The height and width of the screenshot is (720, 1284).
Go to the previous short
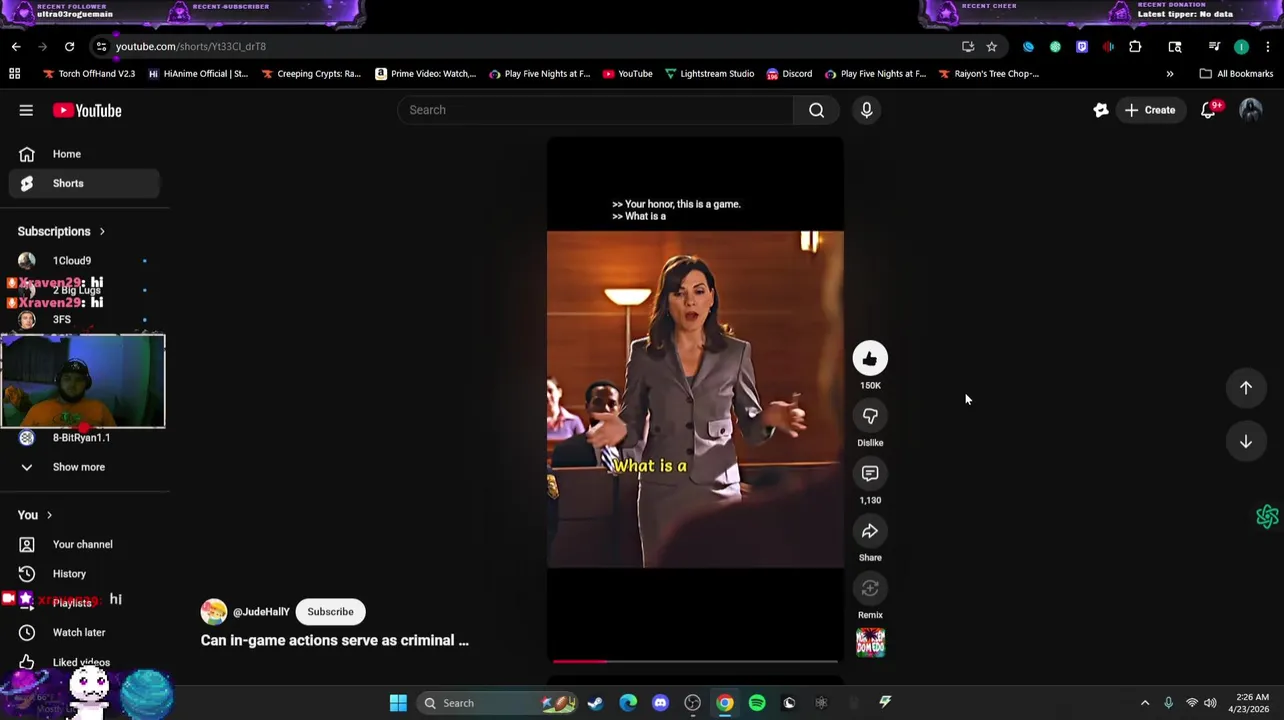coord(1246,387)
